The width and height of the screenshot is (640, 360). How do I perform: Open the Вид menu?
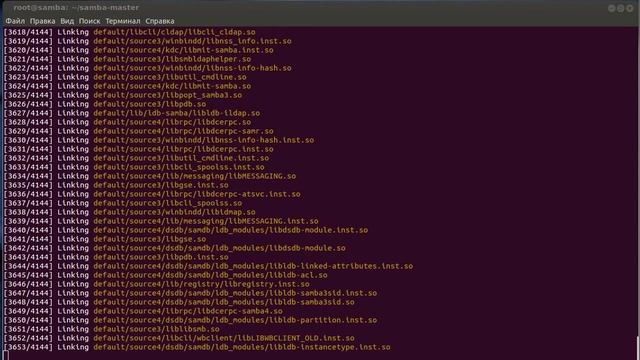(67, 21)
